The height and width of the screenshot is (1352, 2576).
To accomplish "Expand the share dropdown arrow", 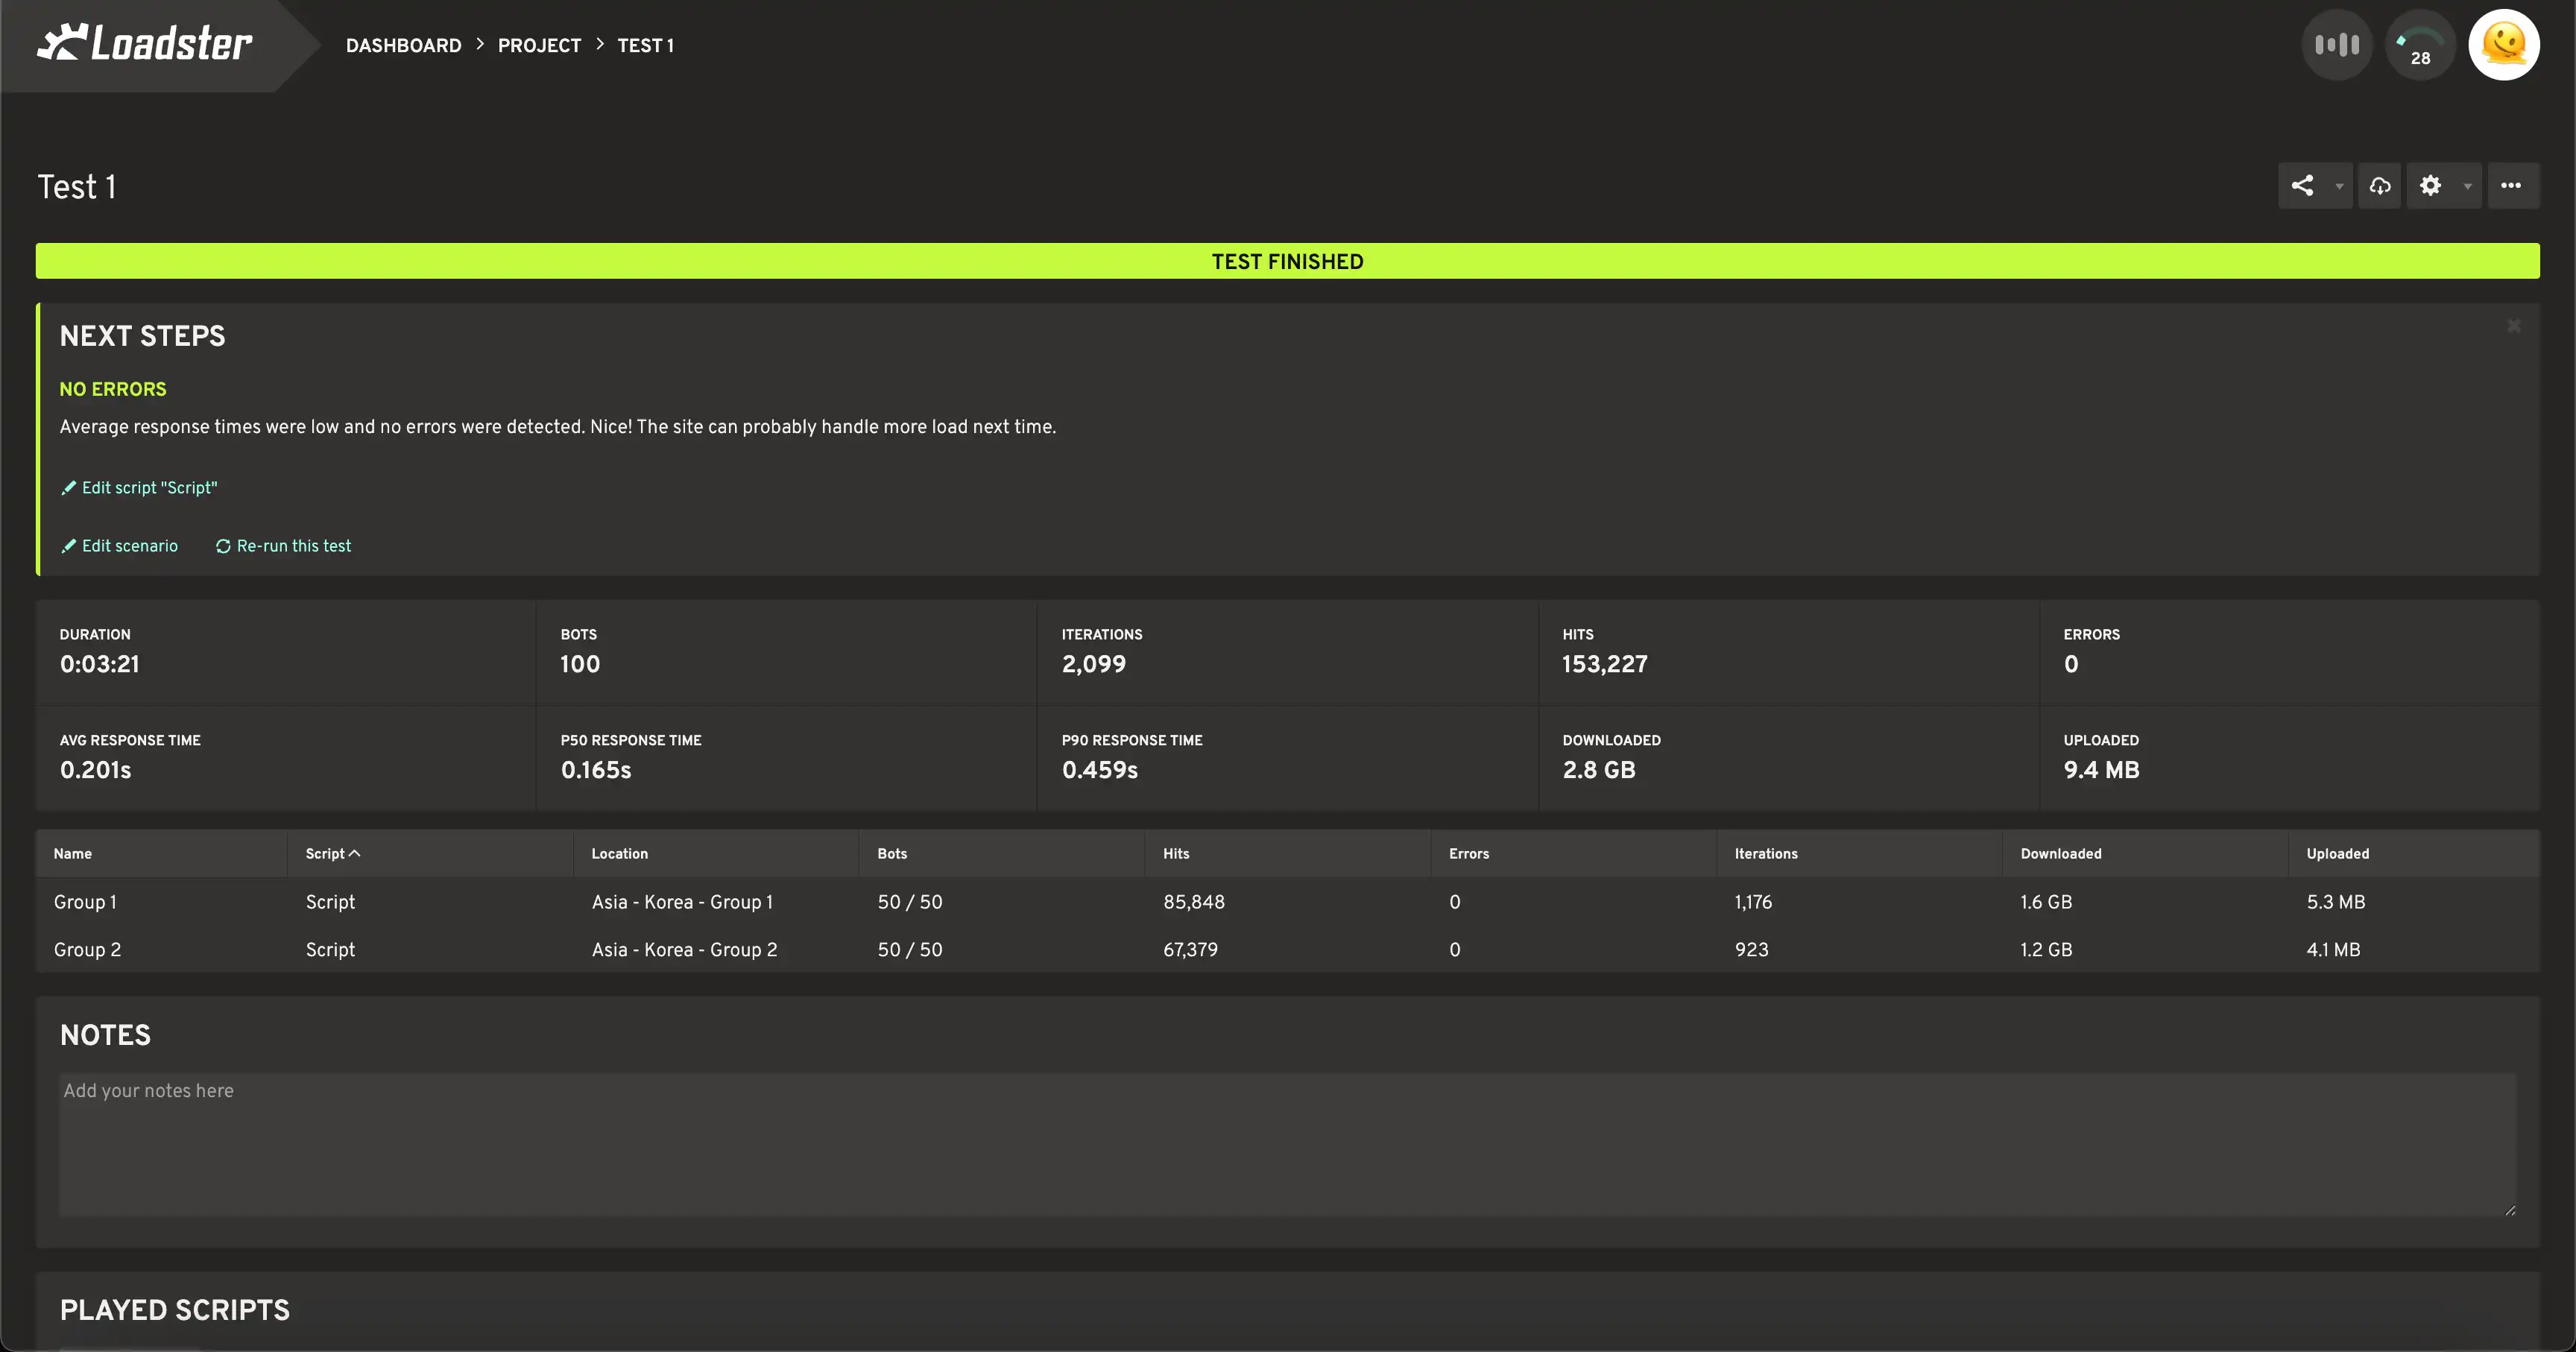I will click(x=2339, y=186).
